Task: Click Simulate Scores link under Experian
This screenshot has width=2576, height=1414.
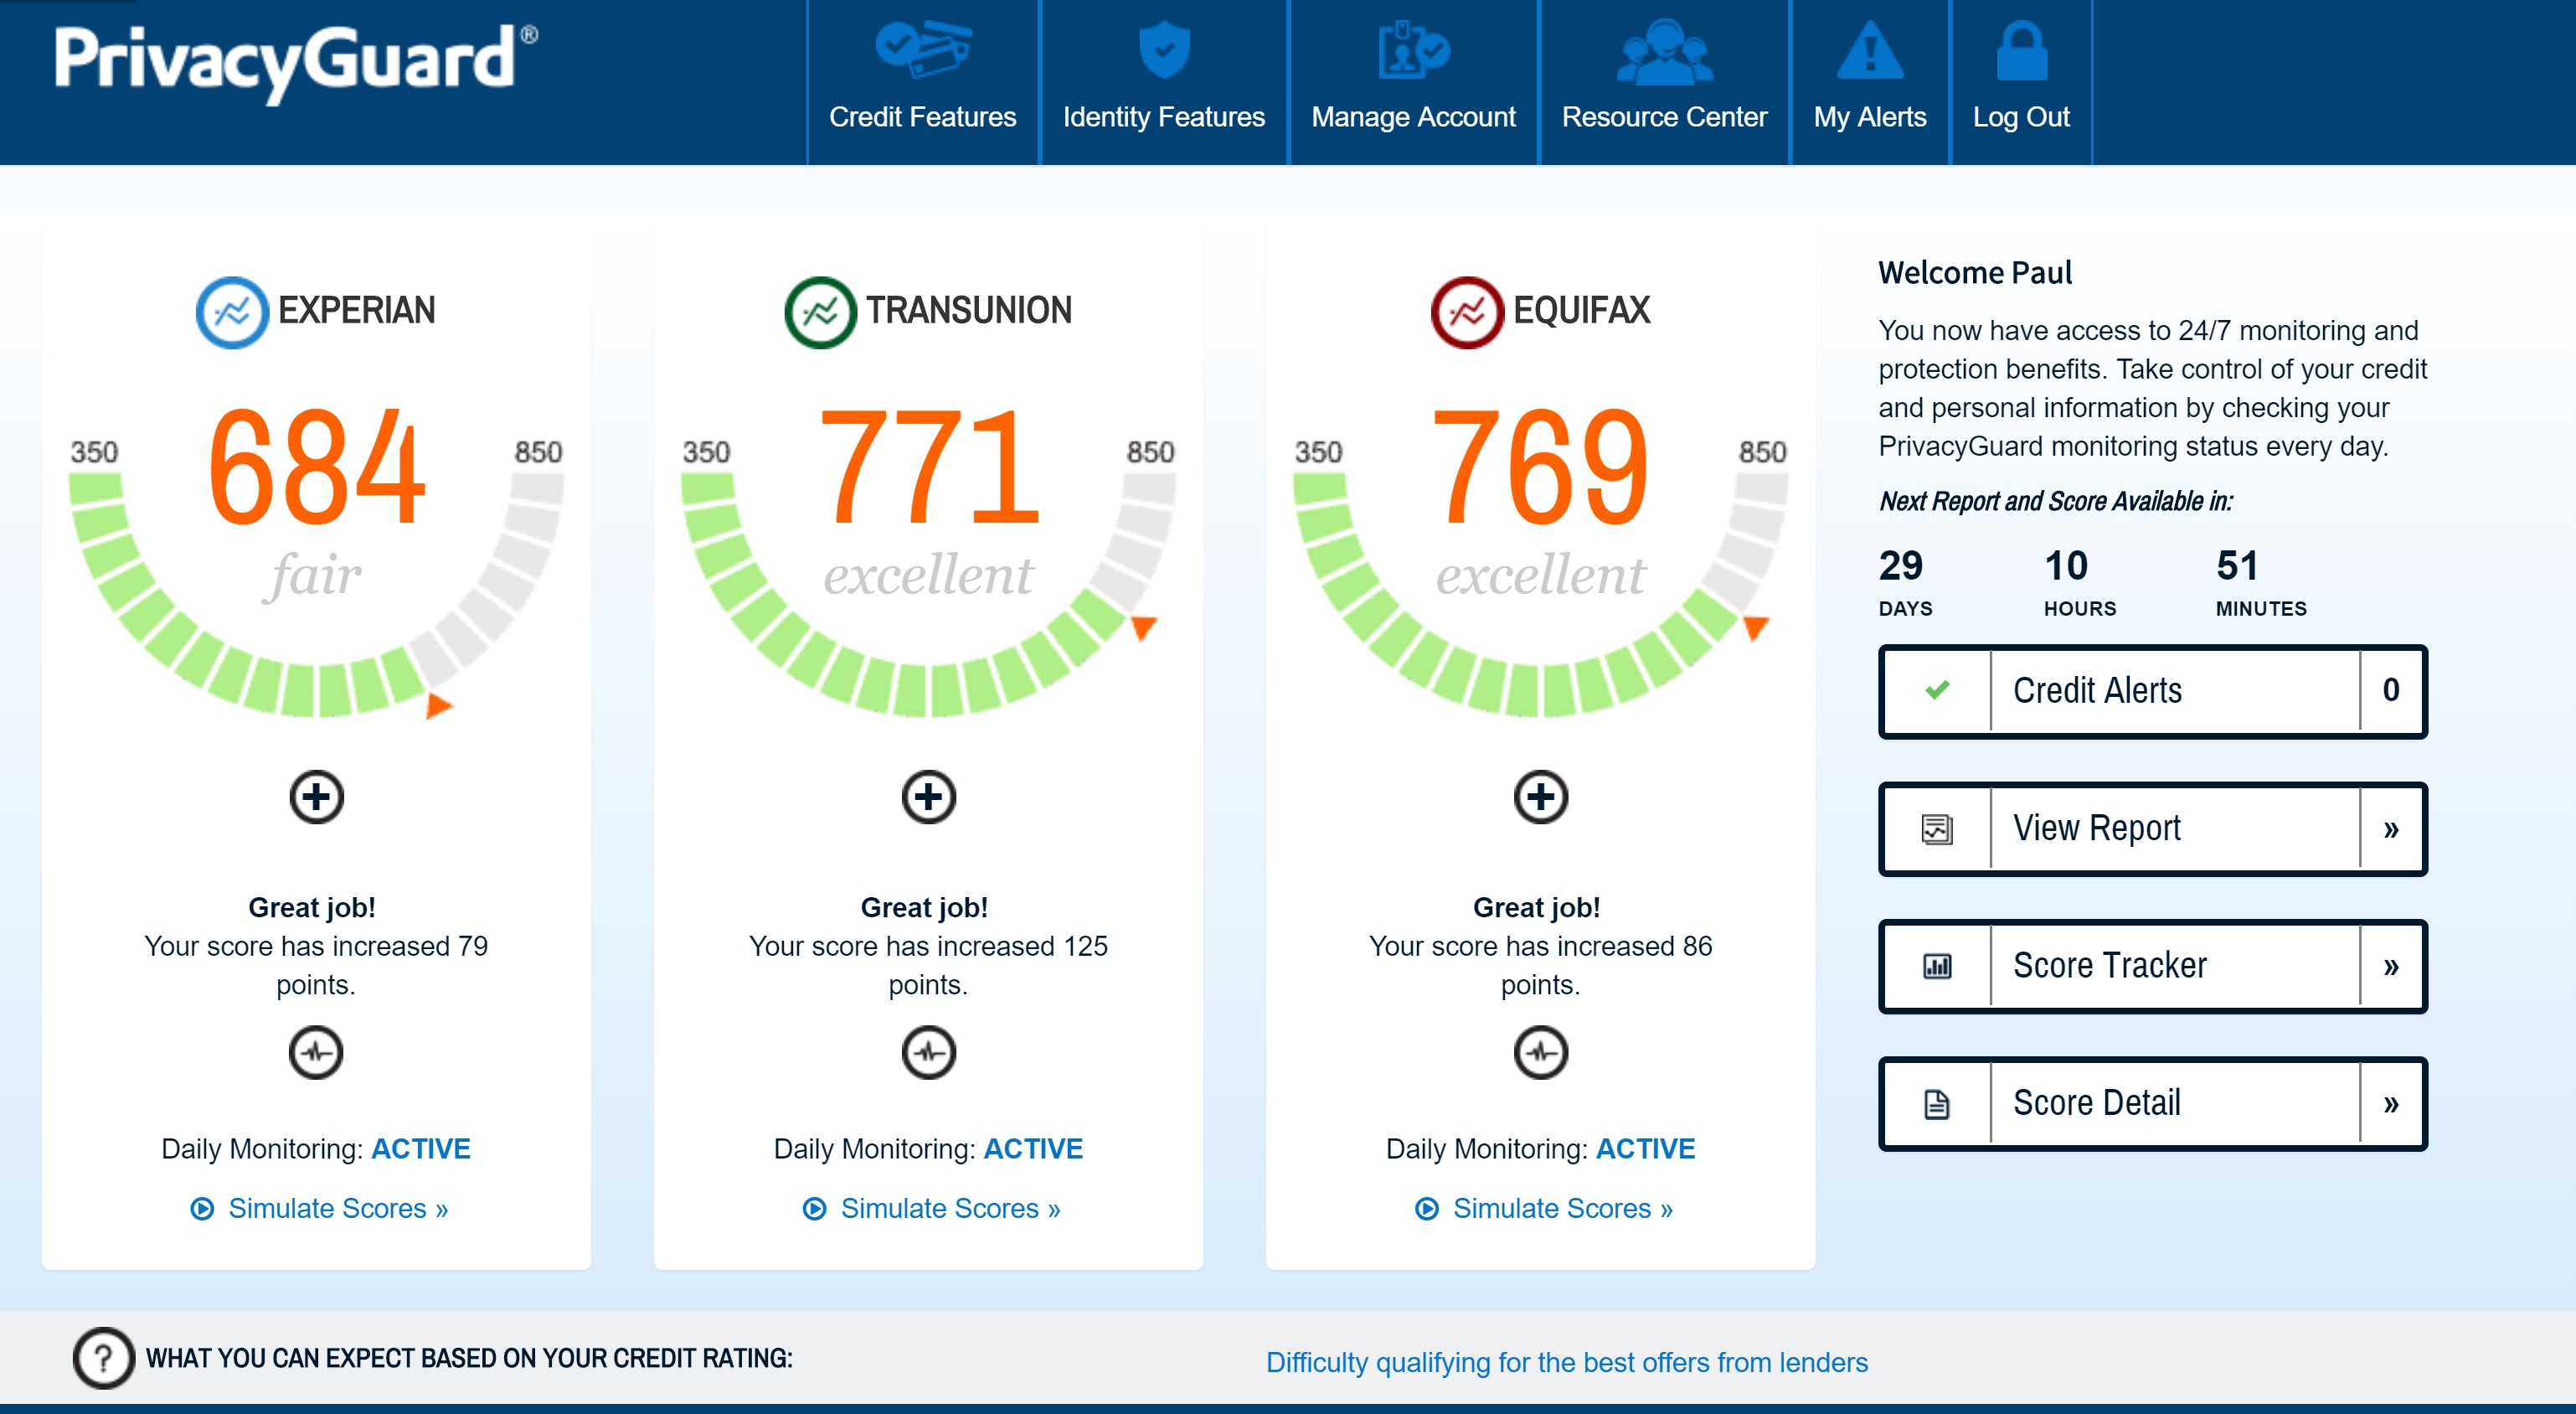Action: click(x=338, y=1209)
